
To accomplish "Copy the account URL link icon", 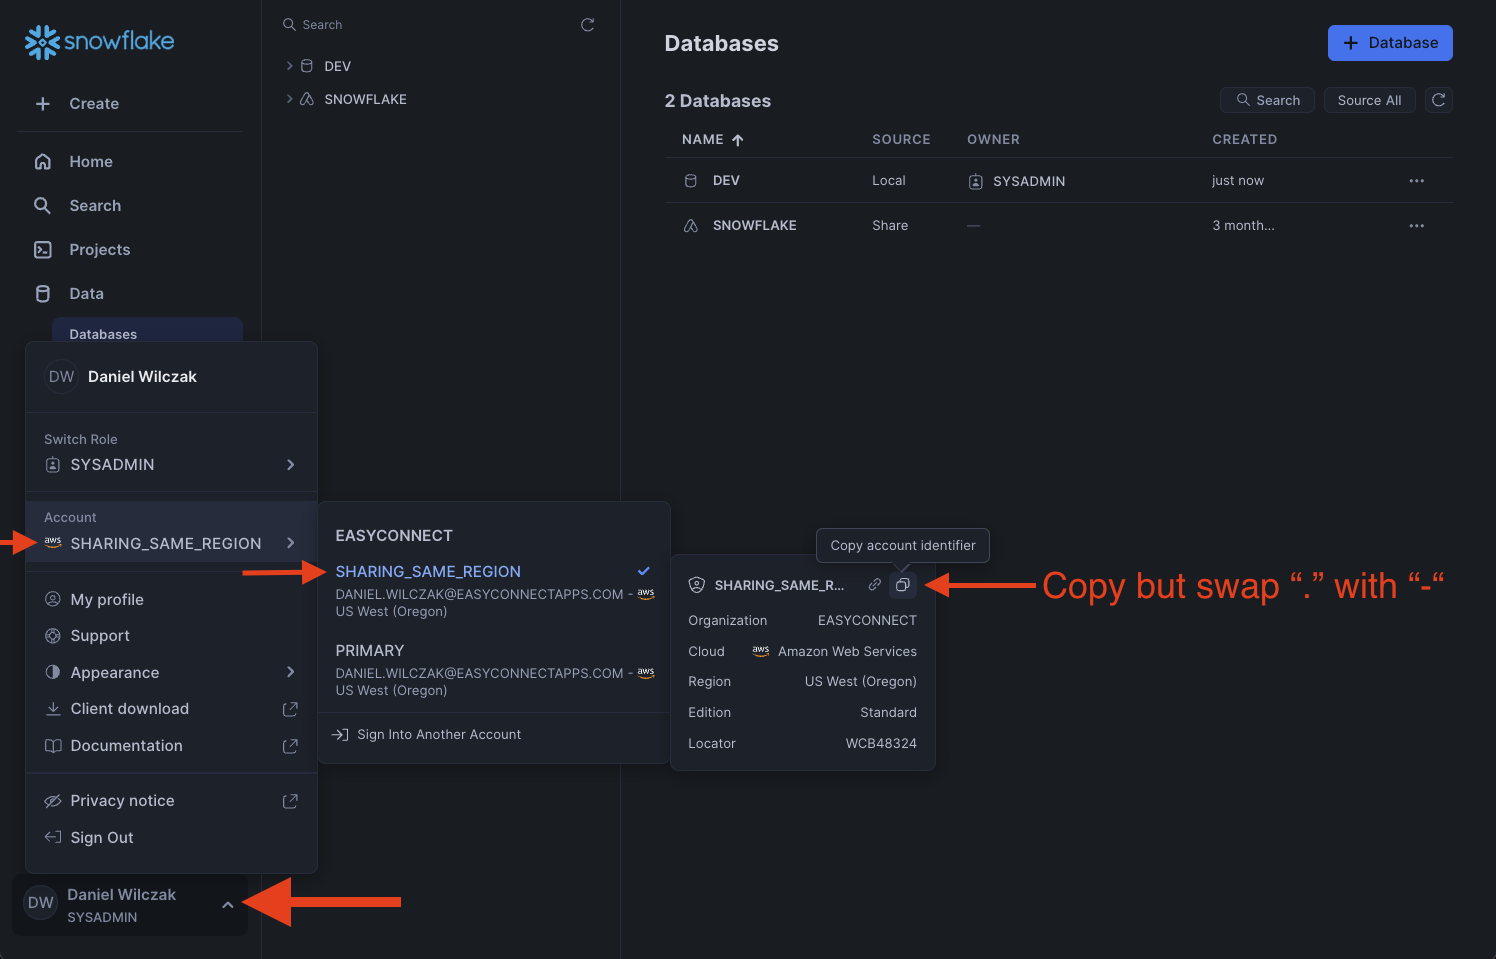I will (875, 585).
